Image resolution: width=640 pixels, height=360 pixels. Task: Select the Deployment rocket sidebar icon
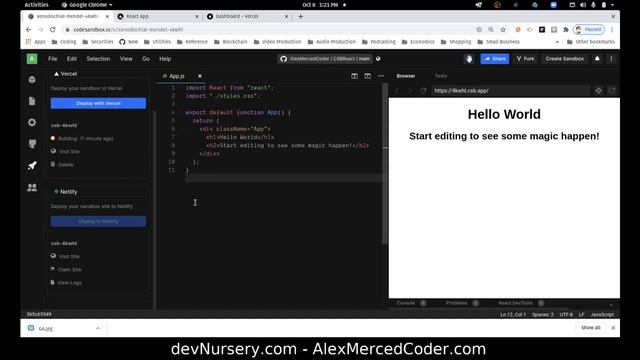(x=32, y=165)
